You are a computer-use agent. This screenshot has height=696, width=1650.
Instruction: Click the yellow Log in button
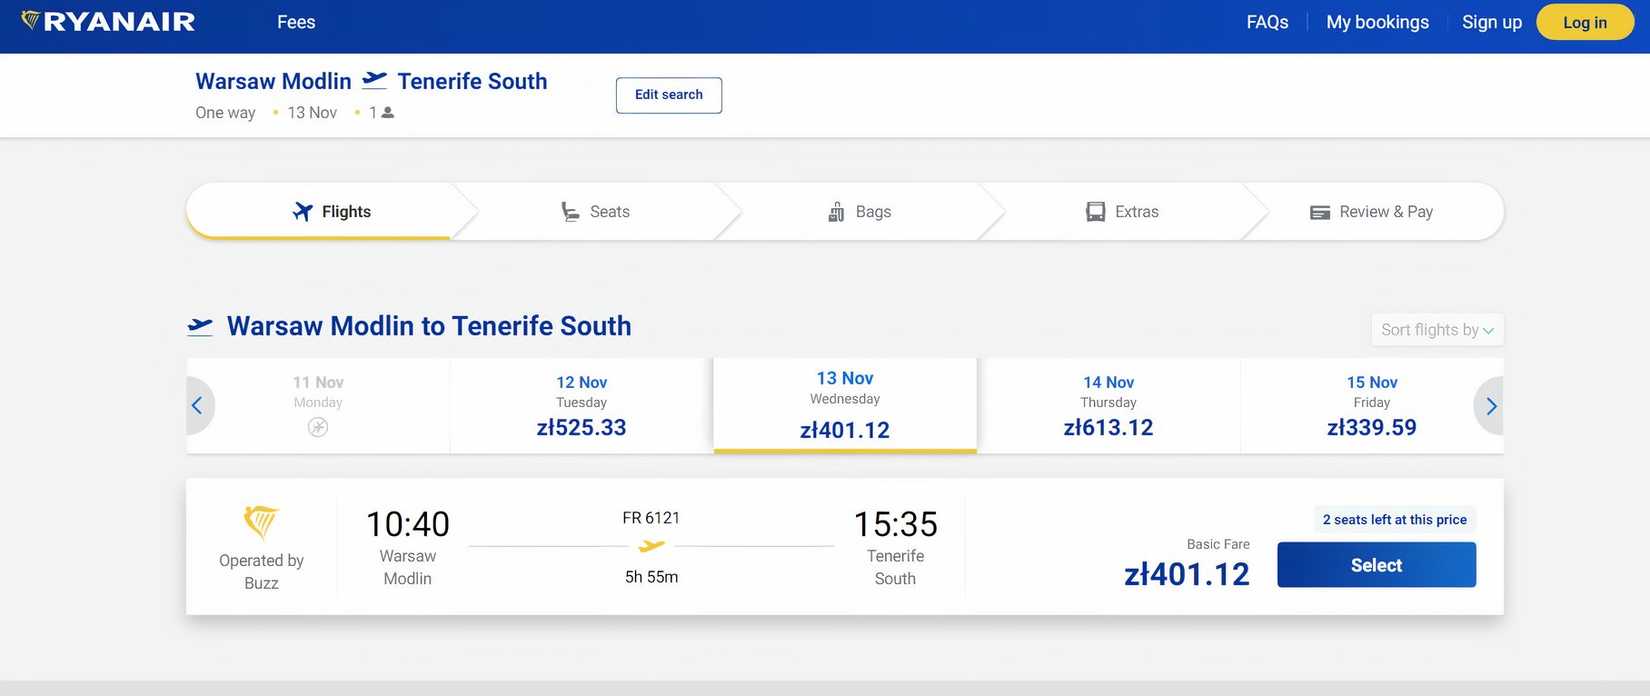tap(1584, 21)
